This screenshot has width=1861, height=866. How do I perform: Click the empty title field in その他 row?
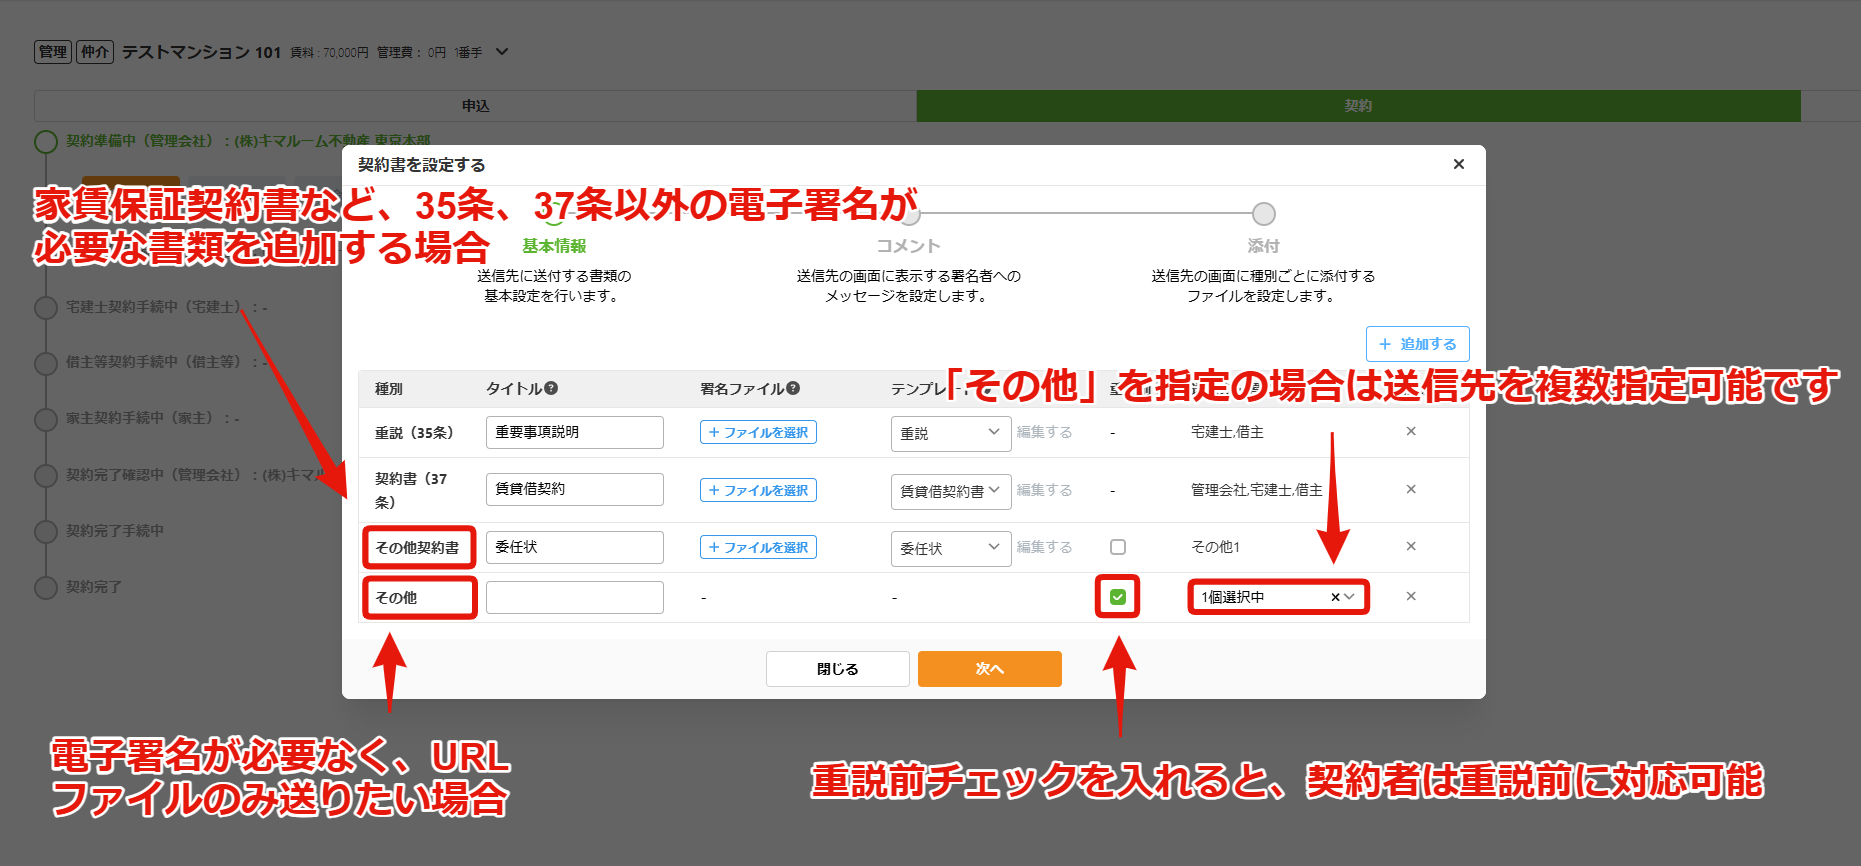coord(575,597)
